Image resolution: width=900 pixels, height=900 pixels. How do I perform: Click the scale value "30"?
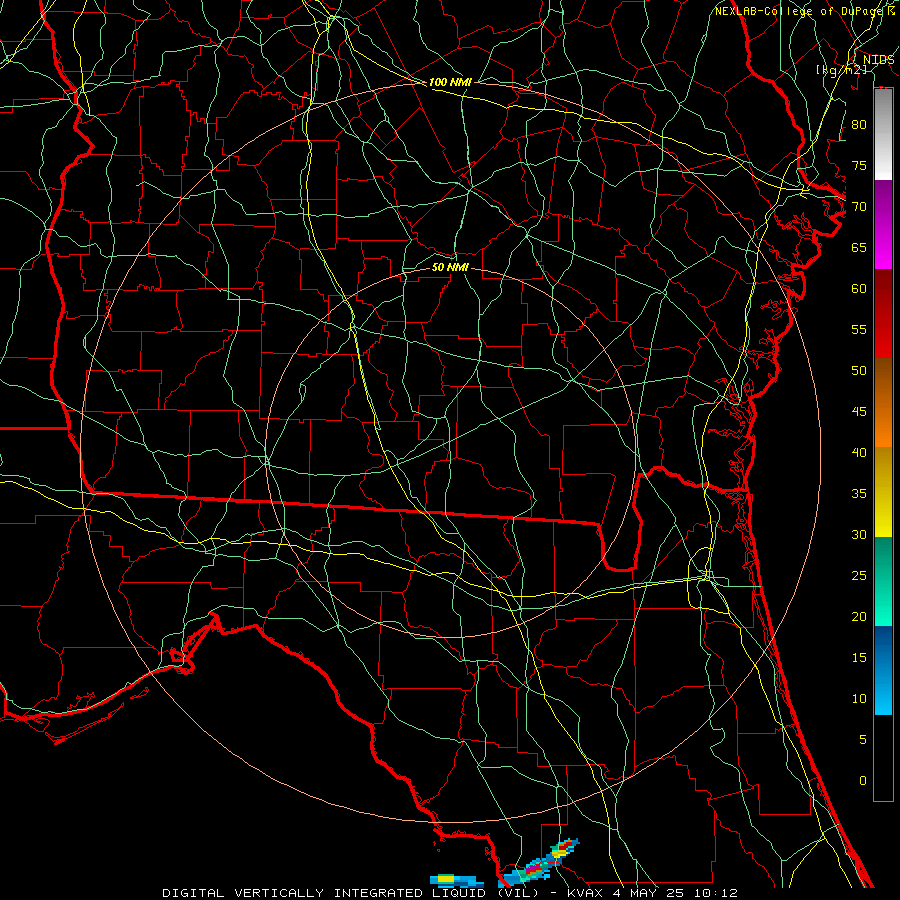859,534
